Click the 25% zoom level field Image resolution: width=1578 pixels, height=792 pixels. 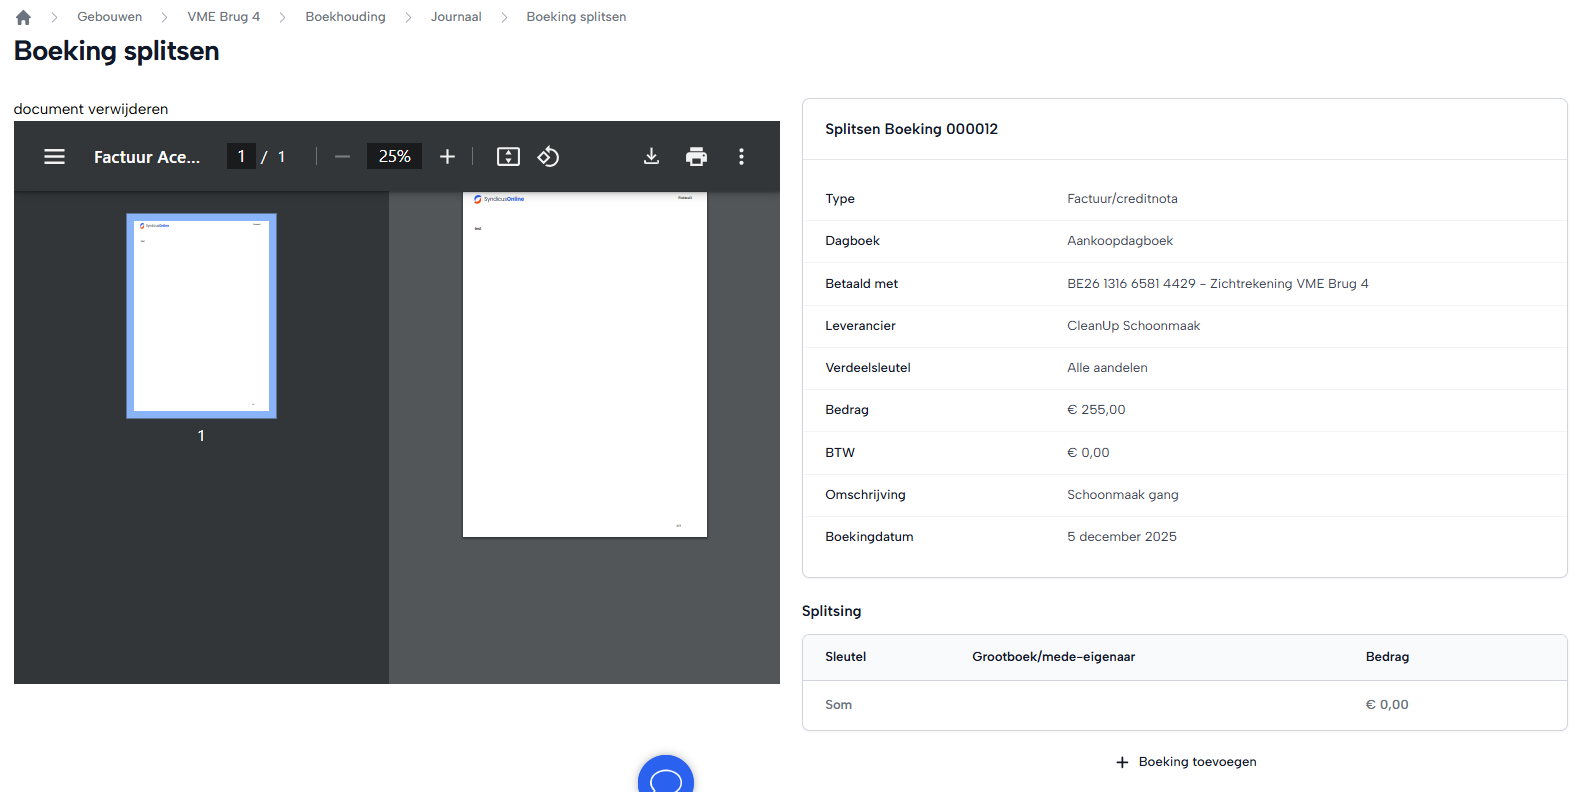pos(394,157)
